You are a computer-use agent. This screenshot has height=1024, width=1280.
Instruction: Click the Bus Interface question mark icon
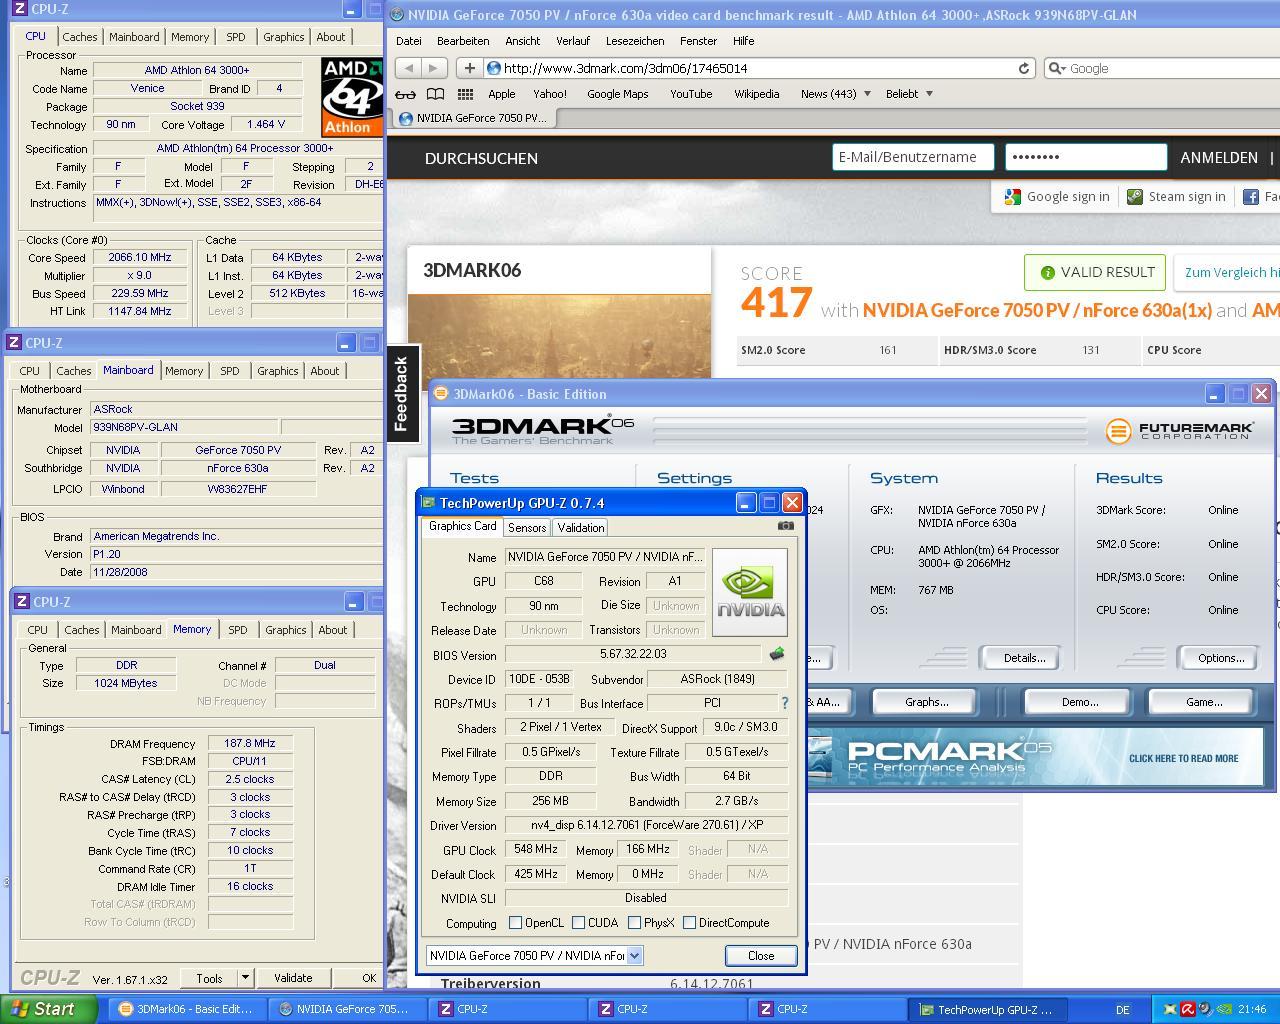pos(784,703)
